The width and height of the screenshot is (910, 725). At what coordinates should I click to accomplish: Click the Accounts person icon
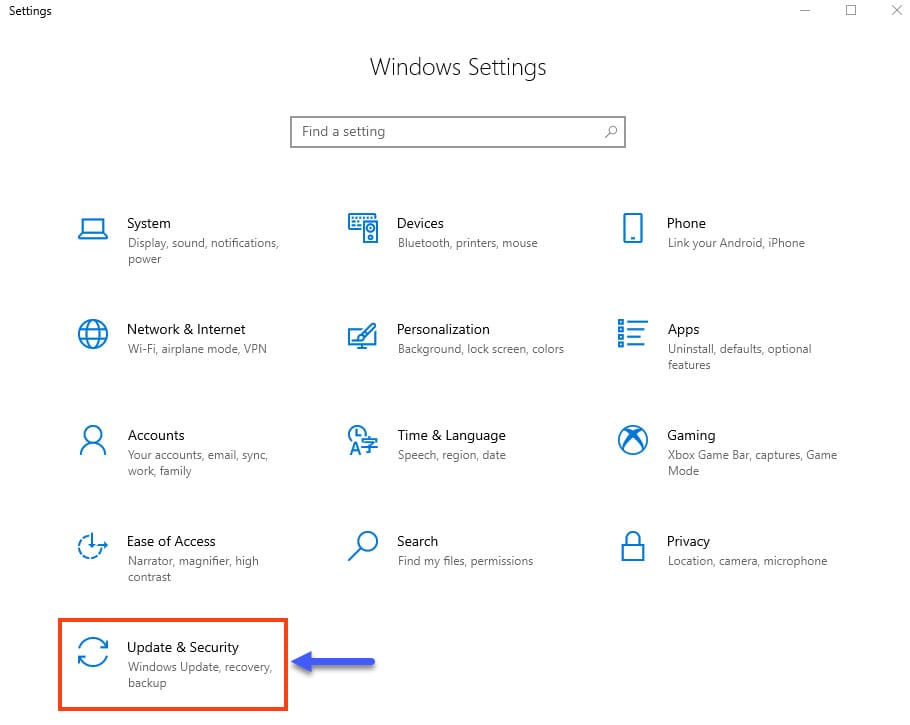pyautogui.click(x=93, y=440)
